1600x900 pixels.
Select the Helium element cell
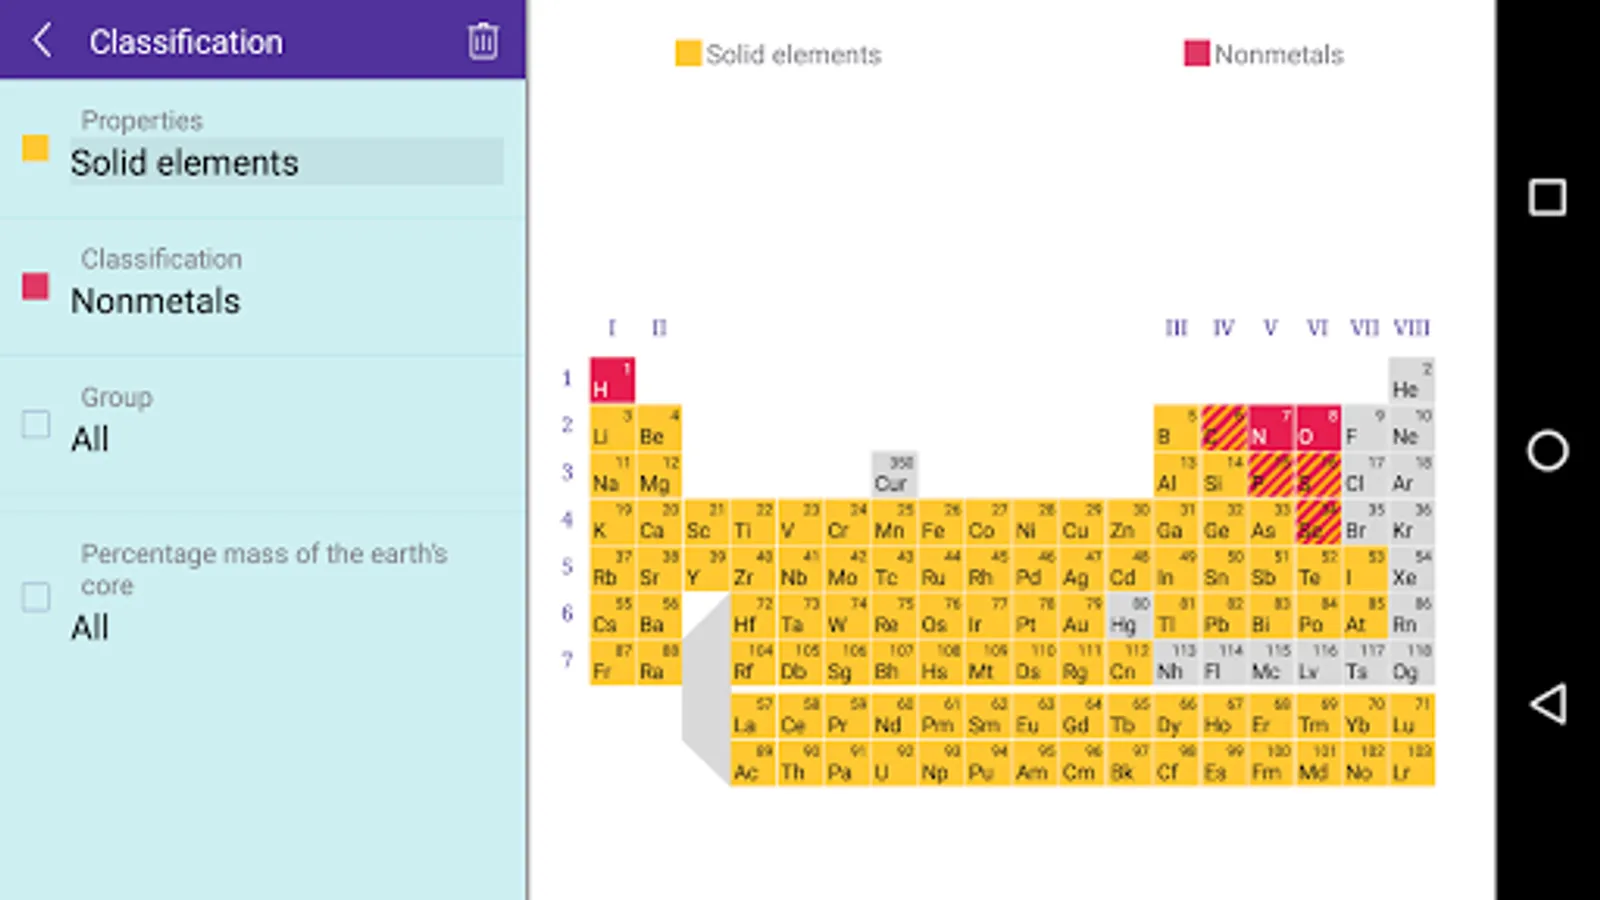[x=1411, y=380]
